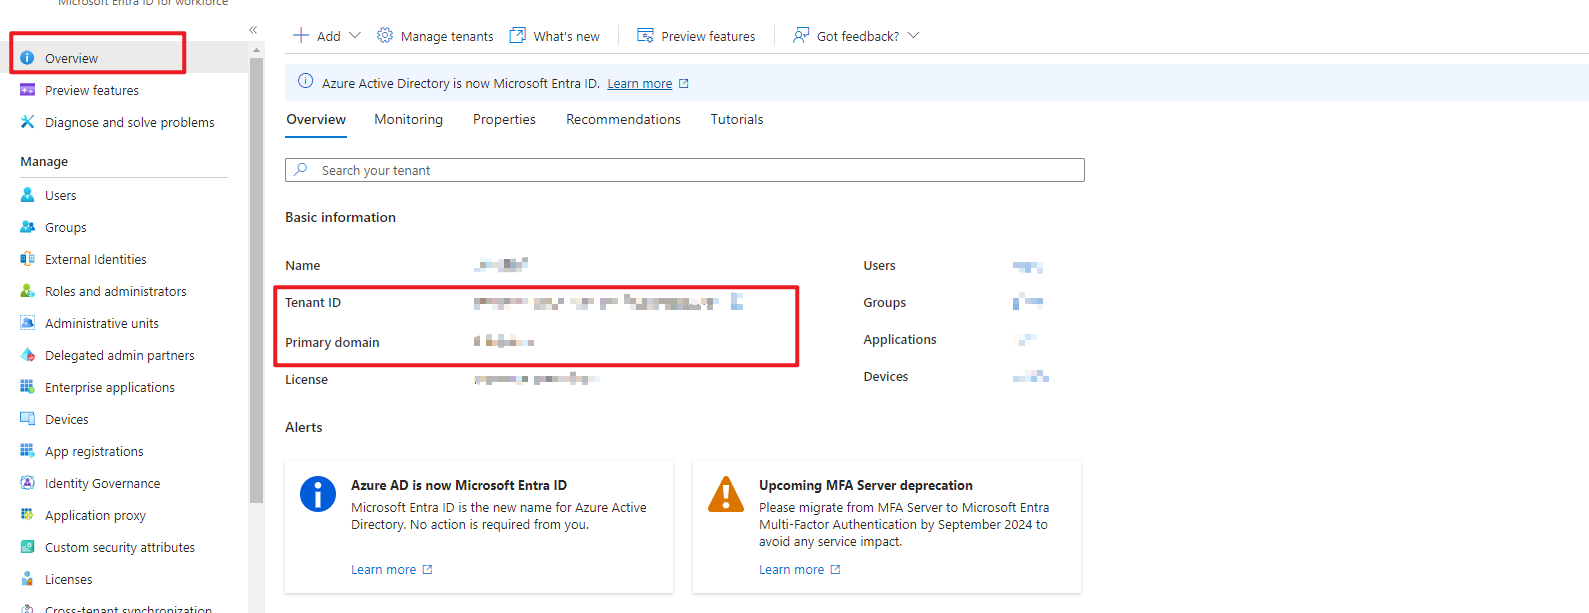Click the Identity Governance icon

pyautogui.click(x=27, y=483)
